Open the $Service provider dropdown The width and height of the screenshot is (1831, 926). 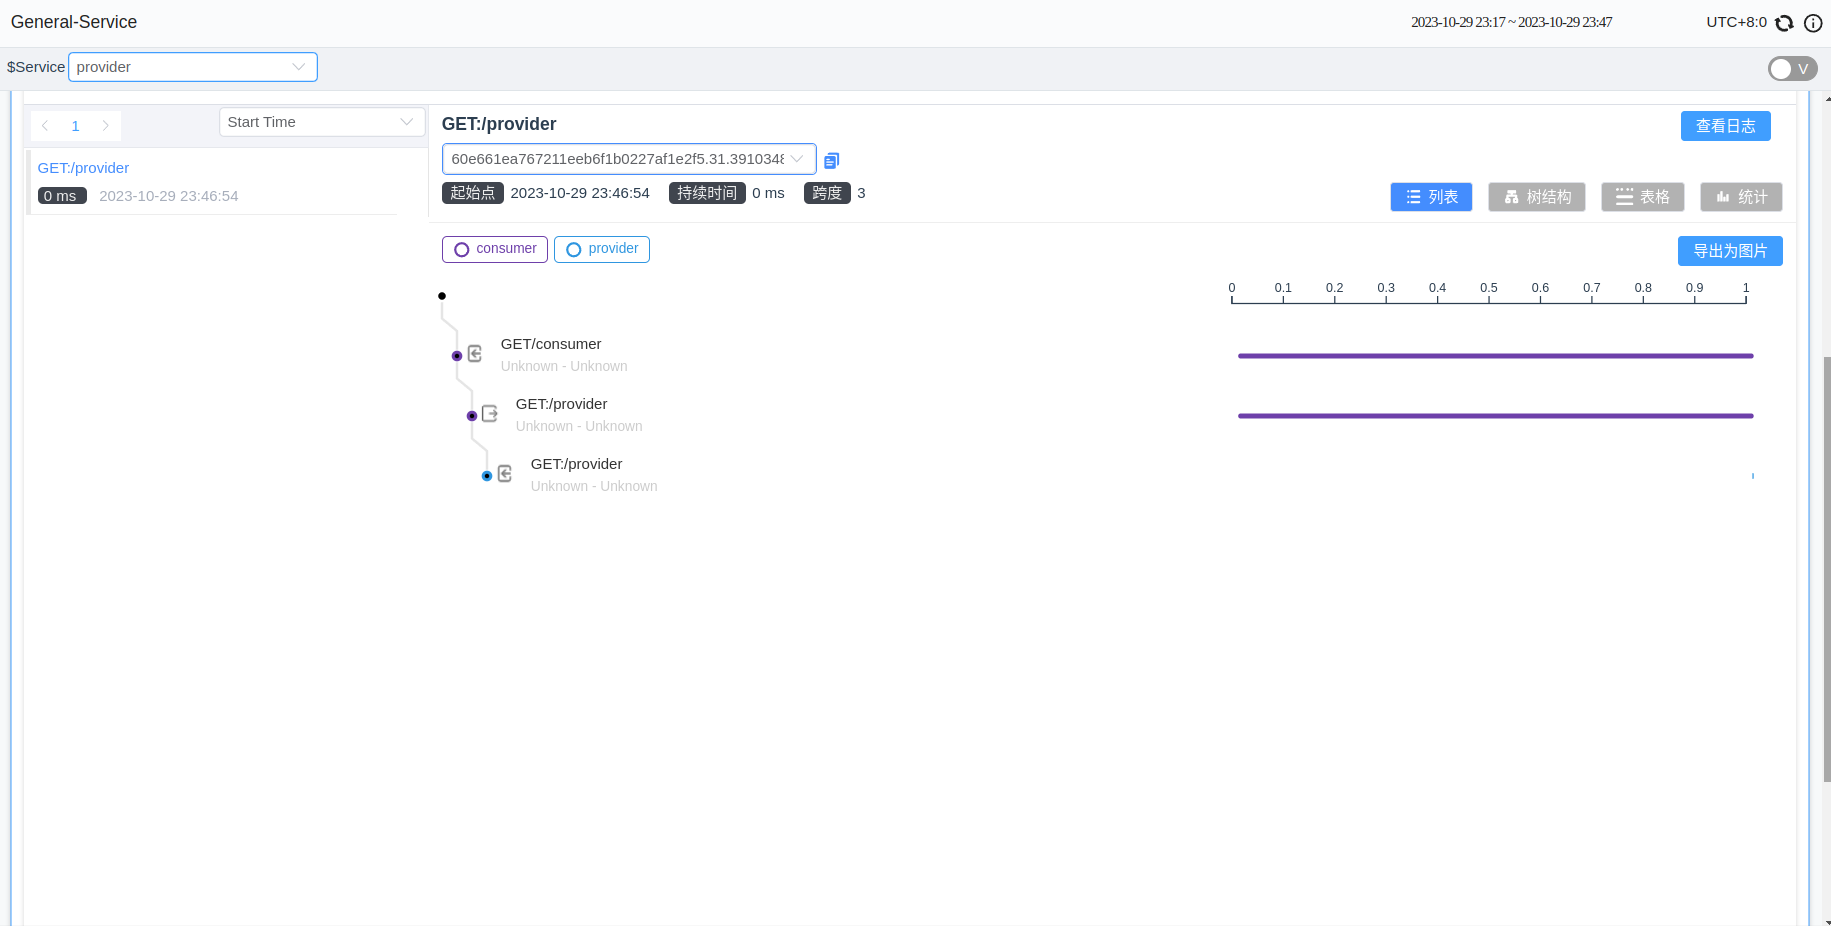tap(192, 67)
